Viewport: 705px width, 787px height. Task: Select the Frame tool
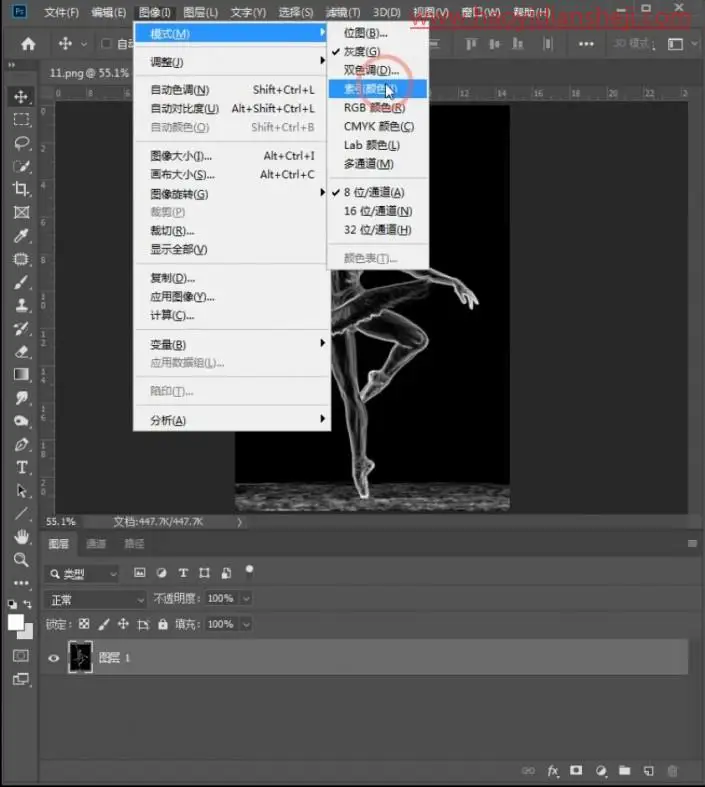pos(21,212)
